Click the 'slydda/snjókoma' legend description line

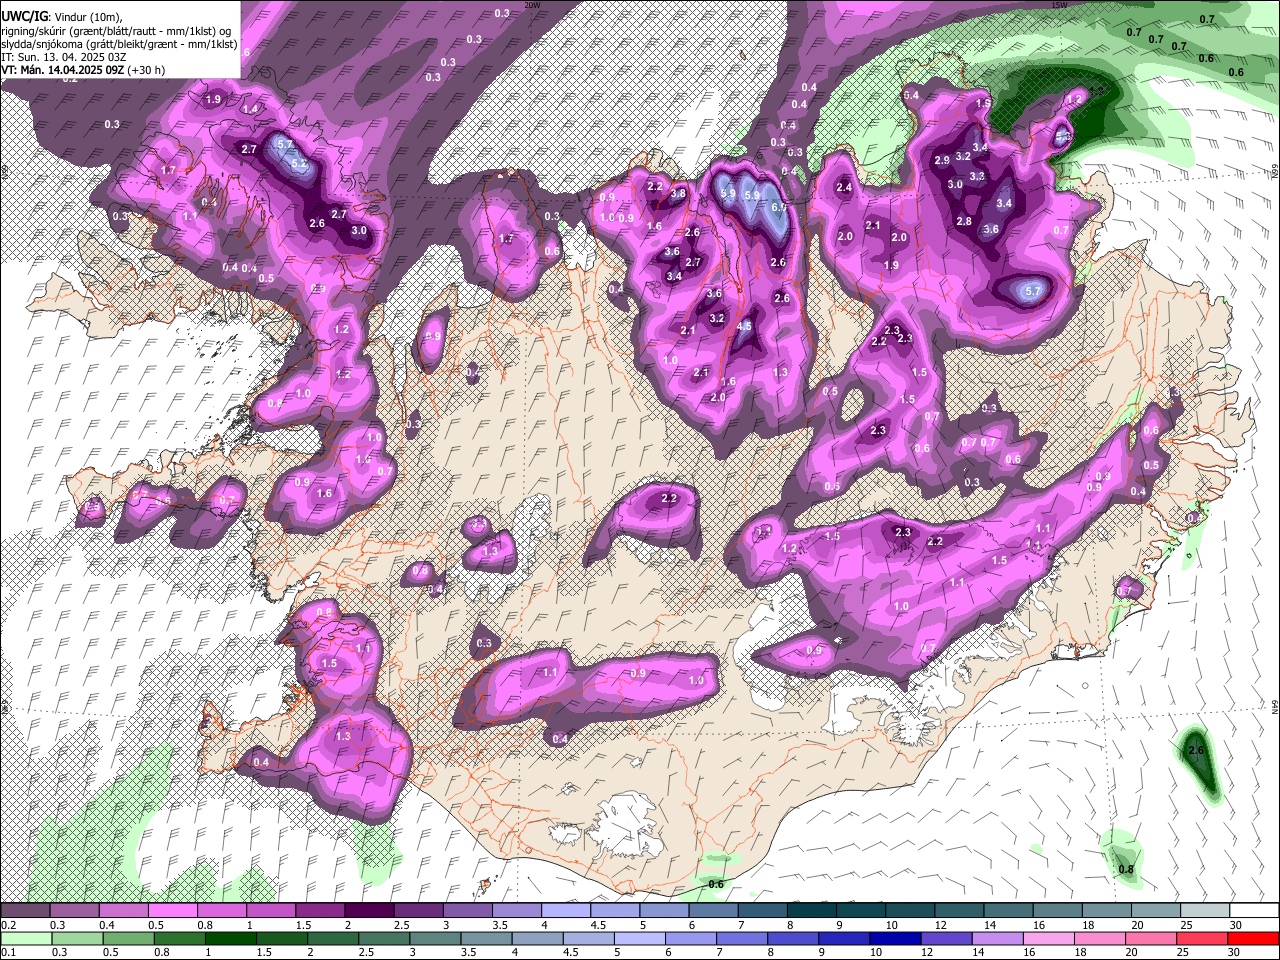pos(119,44)
